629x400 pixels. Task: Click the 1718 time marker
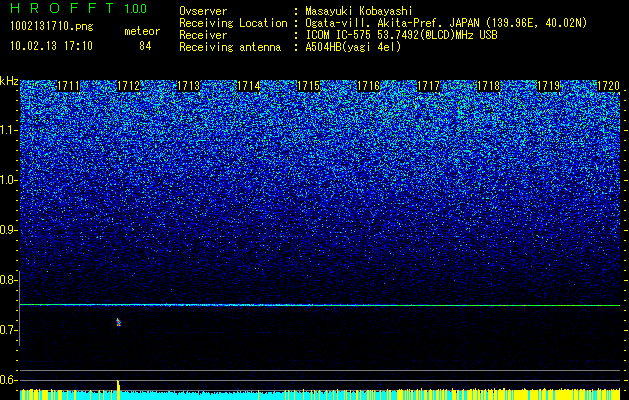(489, 86)
